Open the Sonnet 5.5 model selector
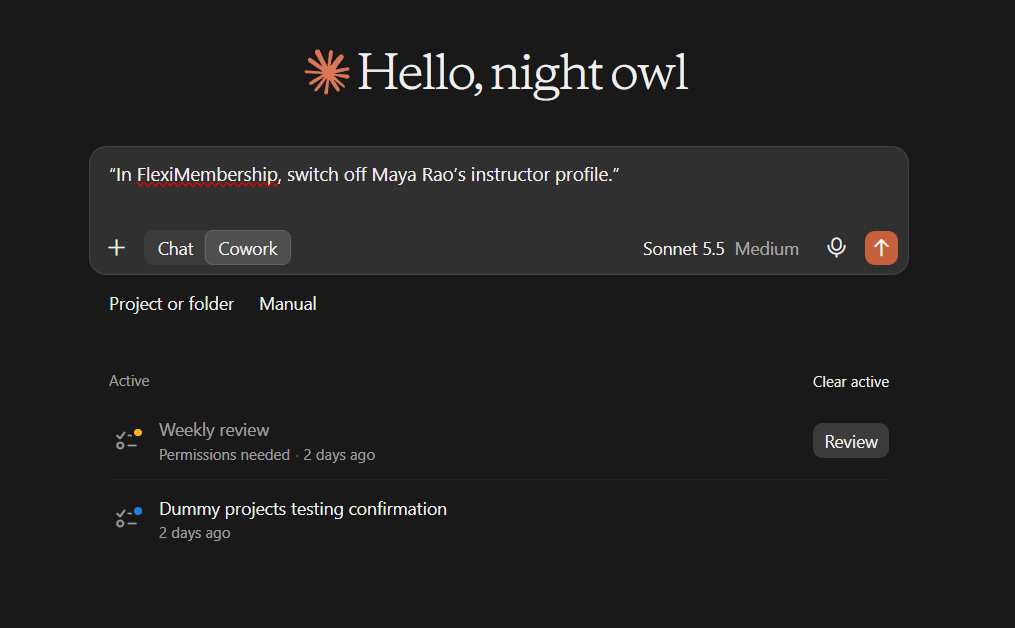The width and height of the screenshot is (1015, 628). click(684, 249)
